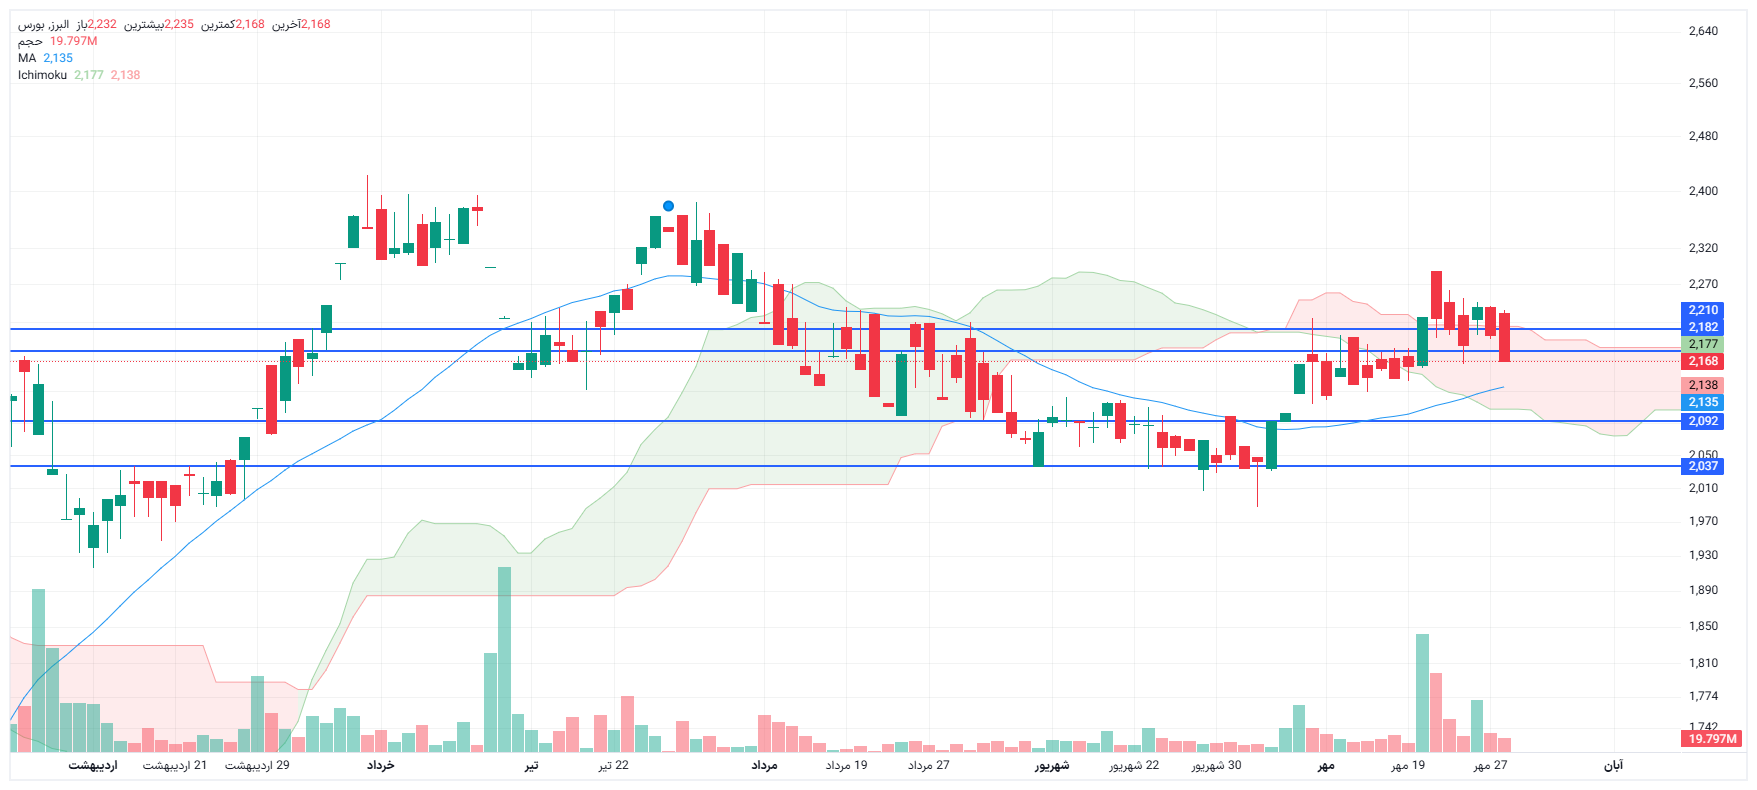Click the red 19.797M volume axis tag
This screenshot has height=790, width=1757.
click(x=1712, y=739)
